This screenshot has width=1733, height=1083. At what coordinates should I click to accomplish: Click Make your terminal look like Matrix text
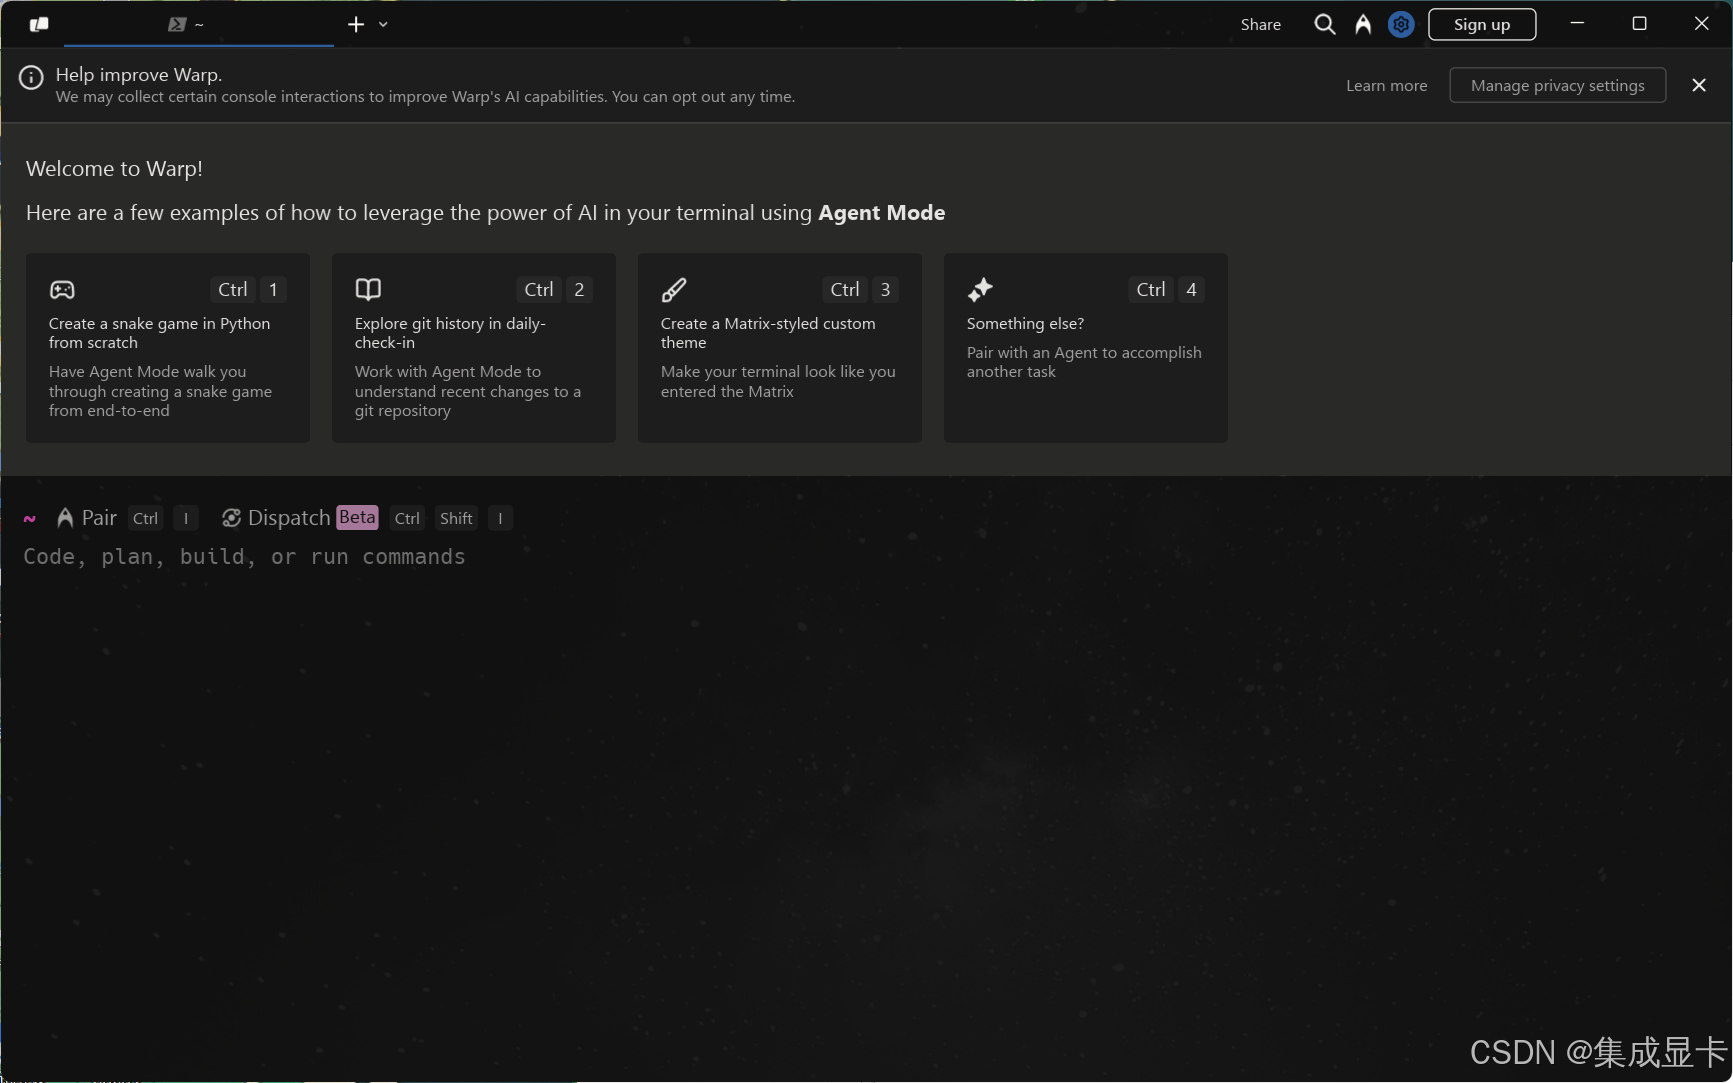click(778, 382)
